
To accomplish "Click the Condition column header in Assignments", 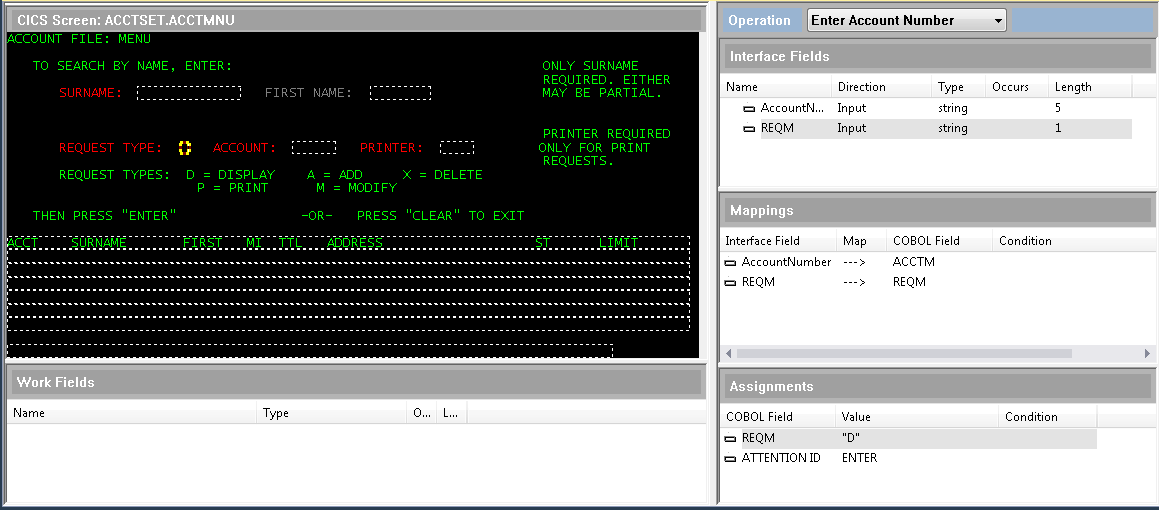I will pos(1031,417).
